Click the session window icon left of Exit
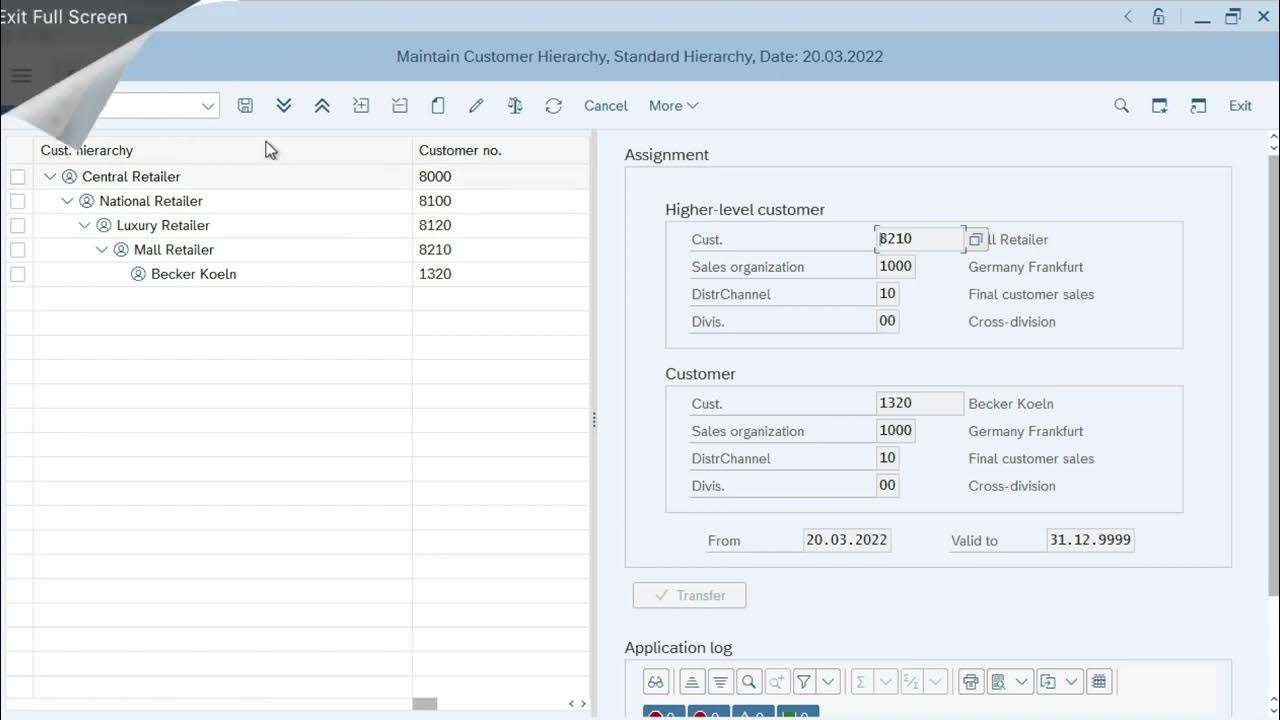1280x720 pixels. coord(1198,106)
